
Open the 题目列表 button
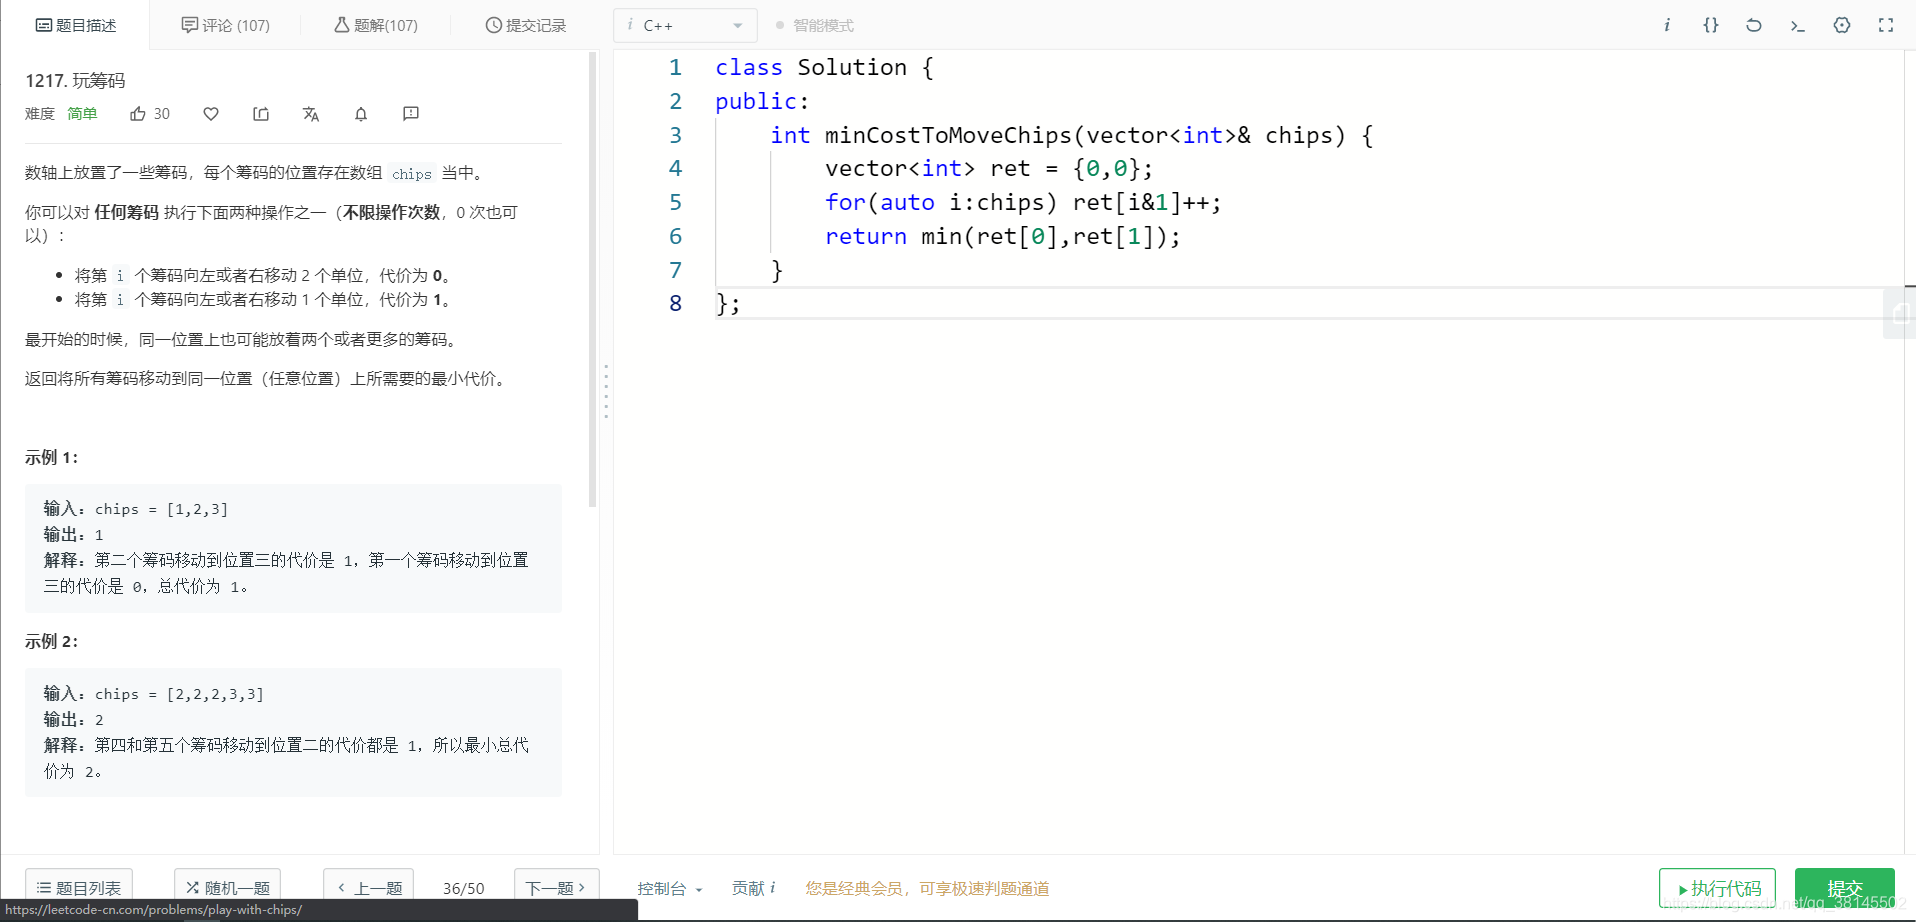(79, 887)
